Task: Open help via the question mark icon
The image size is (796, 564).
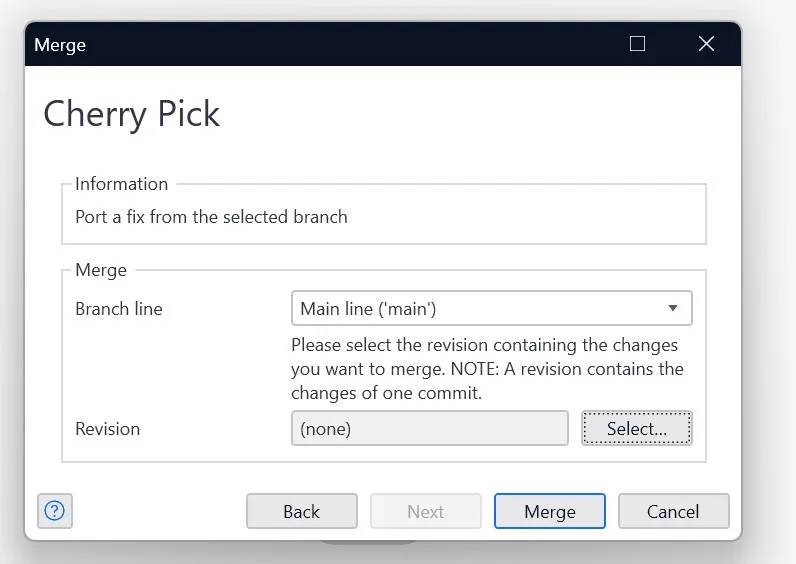Action: pos(55,511)
